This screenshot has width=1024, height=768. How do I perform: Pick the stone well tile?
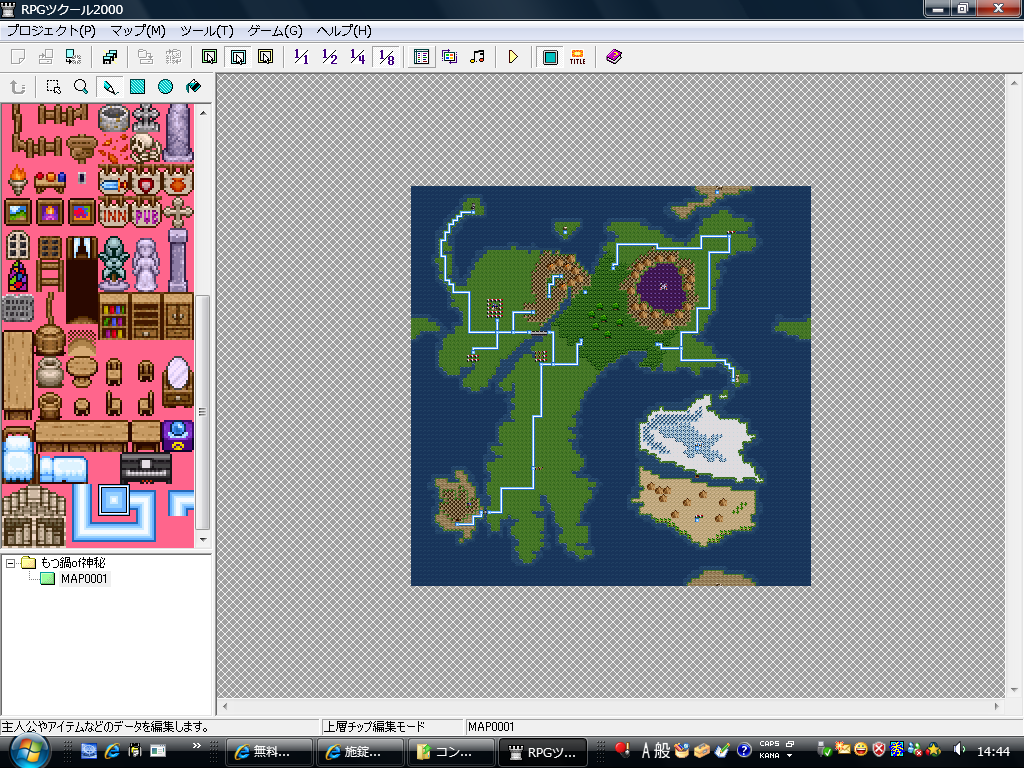[114, 118]
